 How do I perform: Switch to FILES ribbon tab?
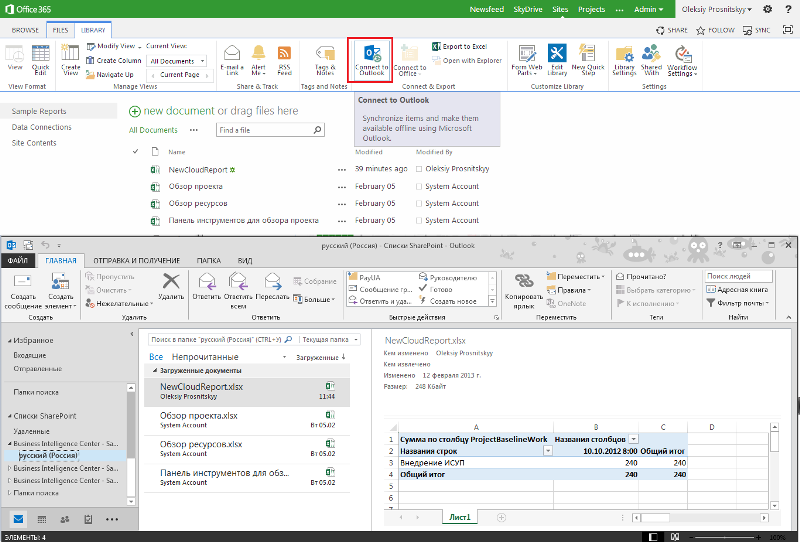[60, 30]
